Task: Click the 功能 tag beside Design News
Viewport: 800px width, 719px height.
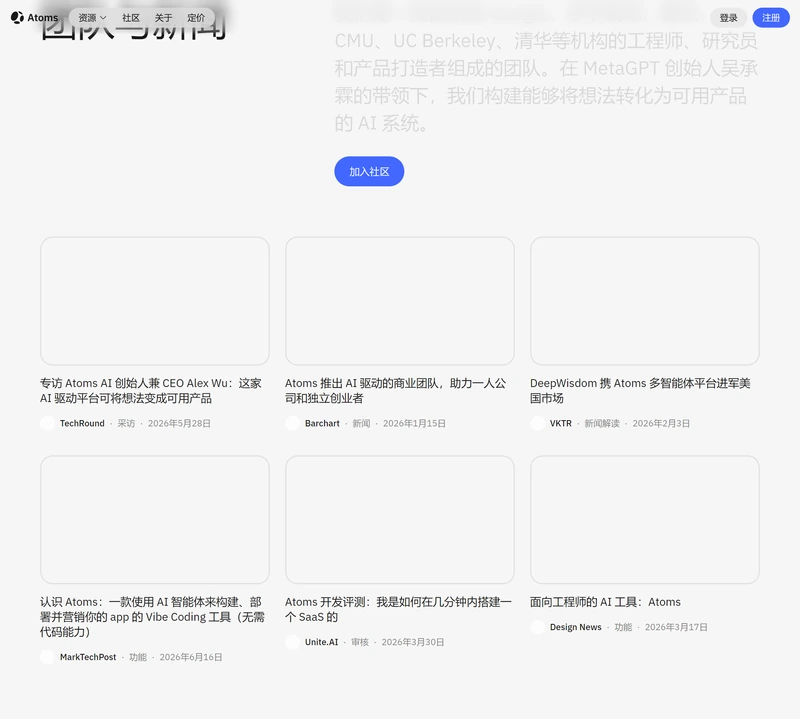Action: [x=623, y=628]
